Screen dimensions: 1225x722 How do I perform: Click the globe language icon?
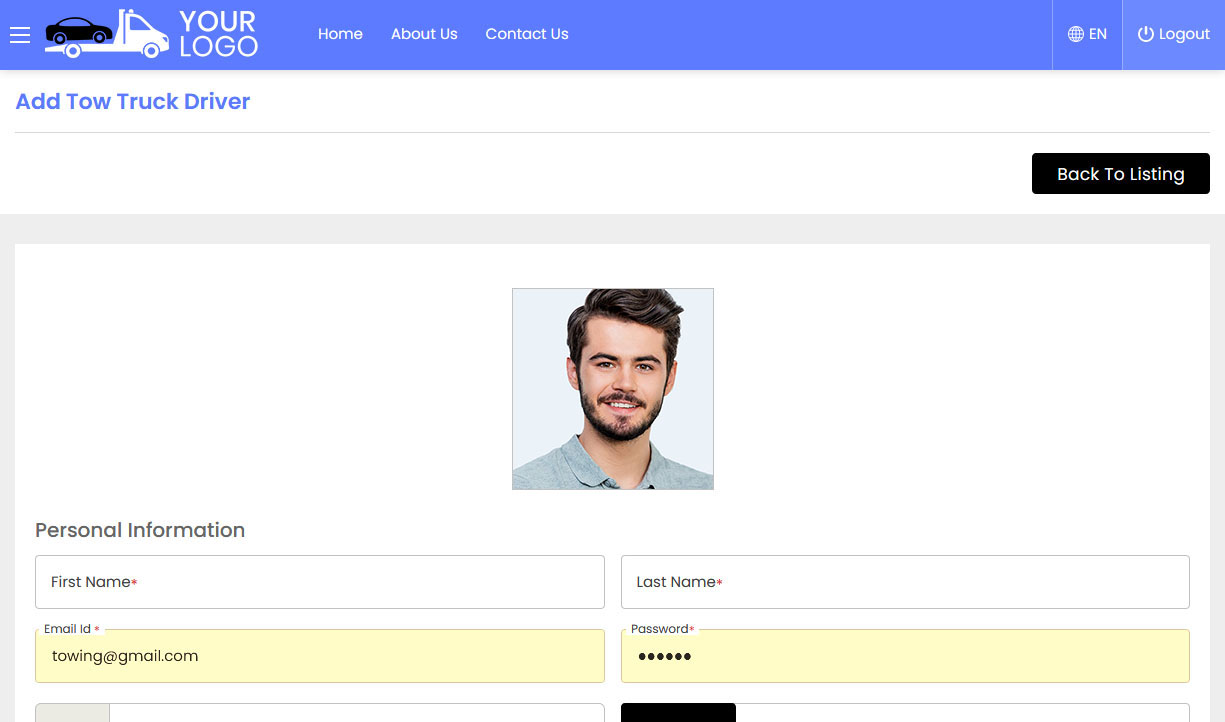click(1076, 34)
